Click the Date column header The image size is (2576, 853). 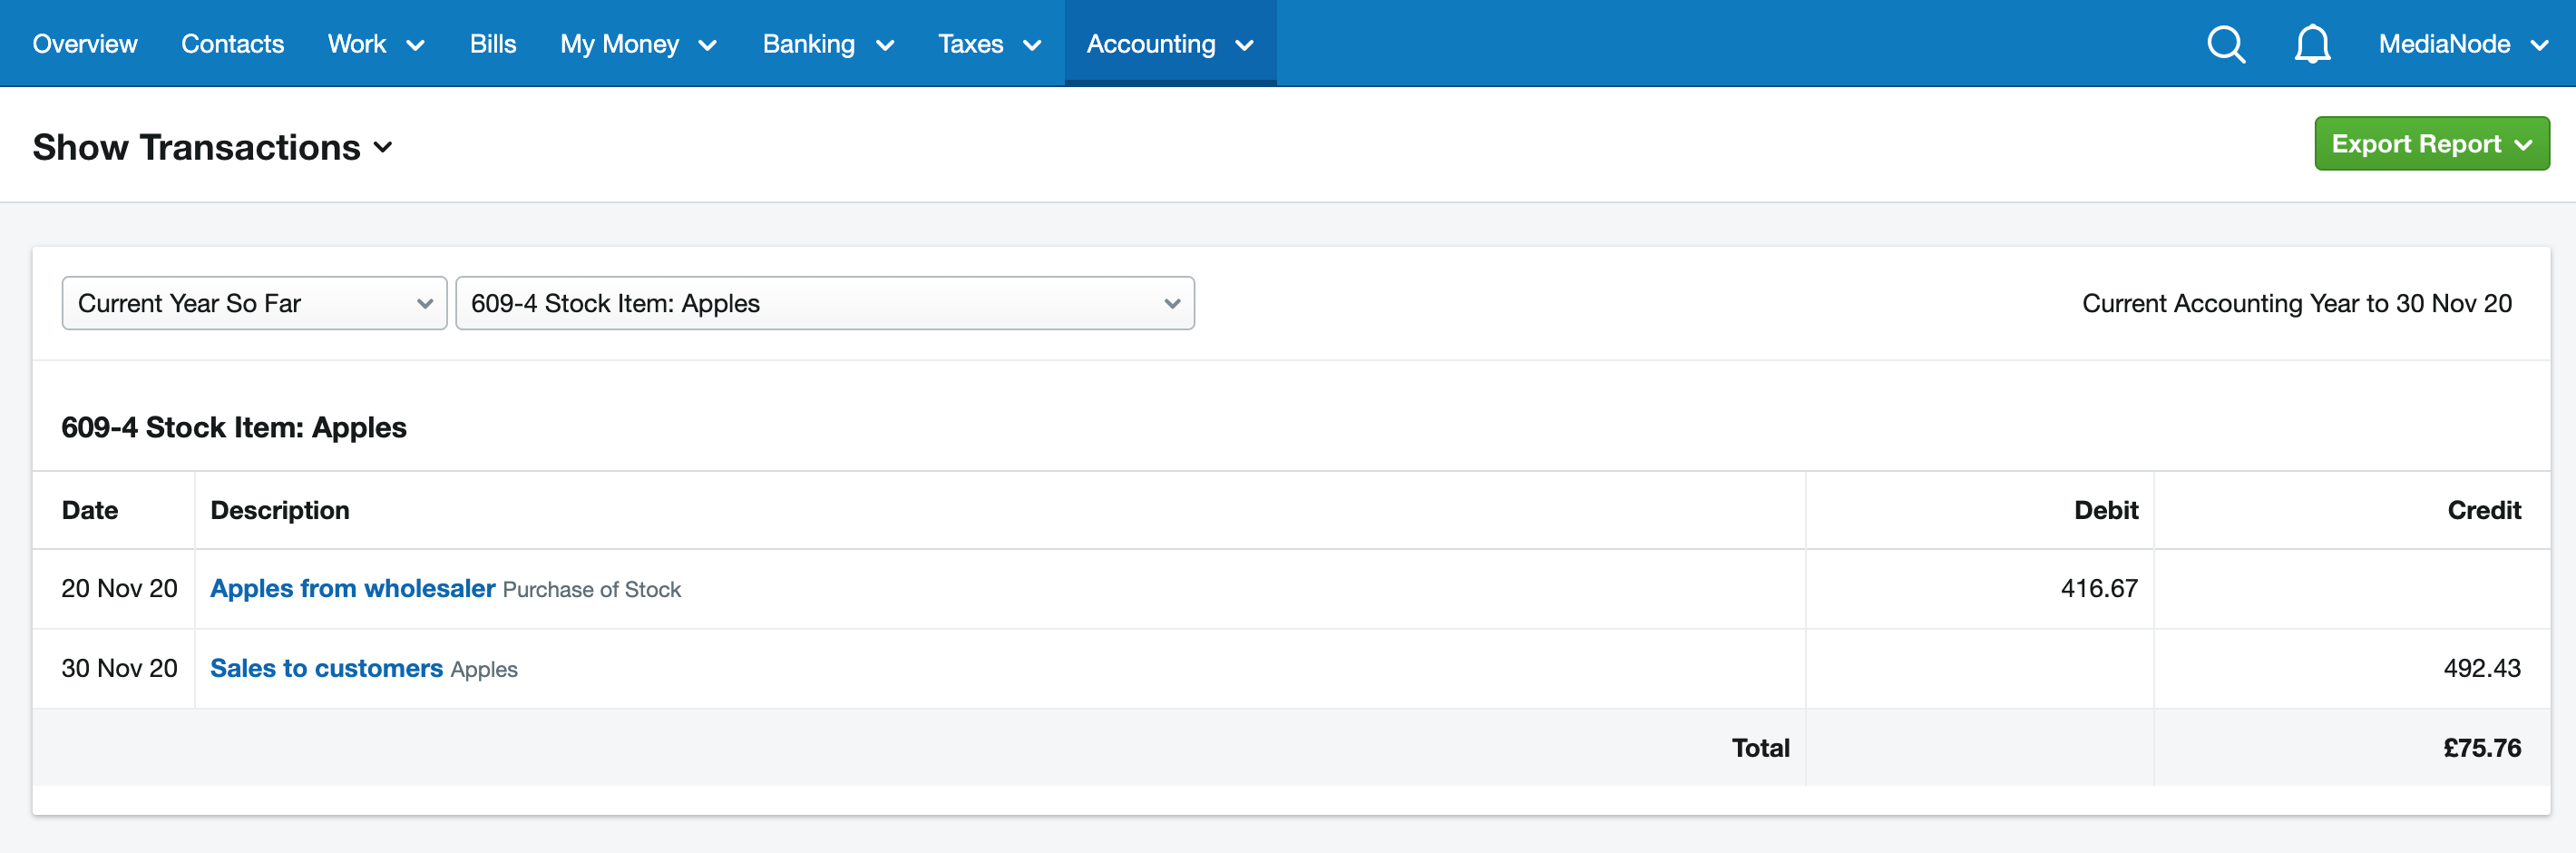(x=90, y=511)
